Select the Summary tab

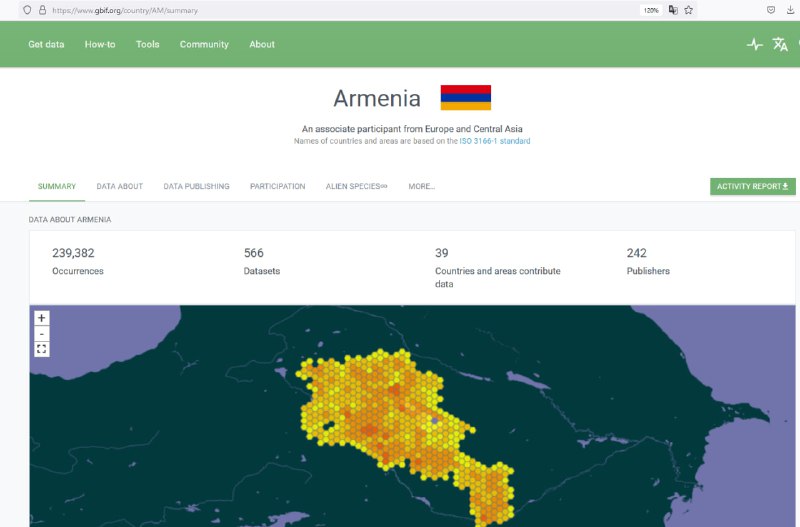57,186
